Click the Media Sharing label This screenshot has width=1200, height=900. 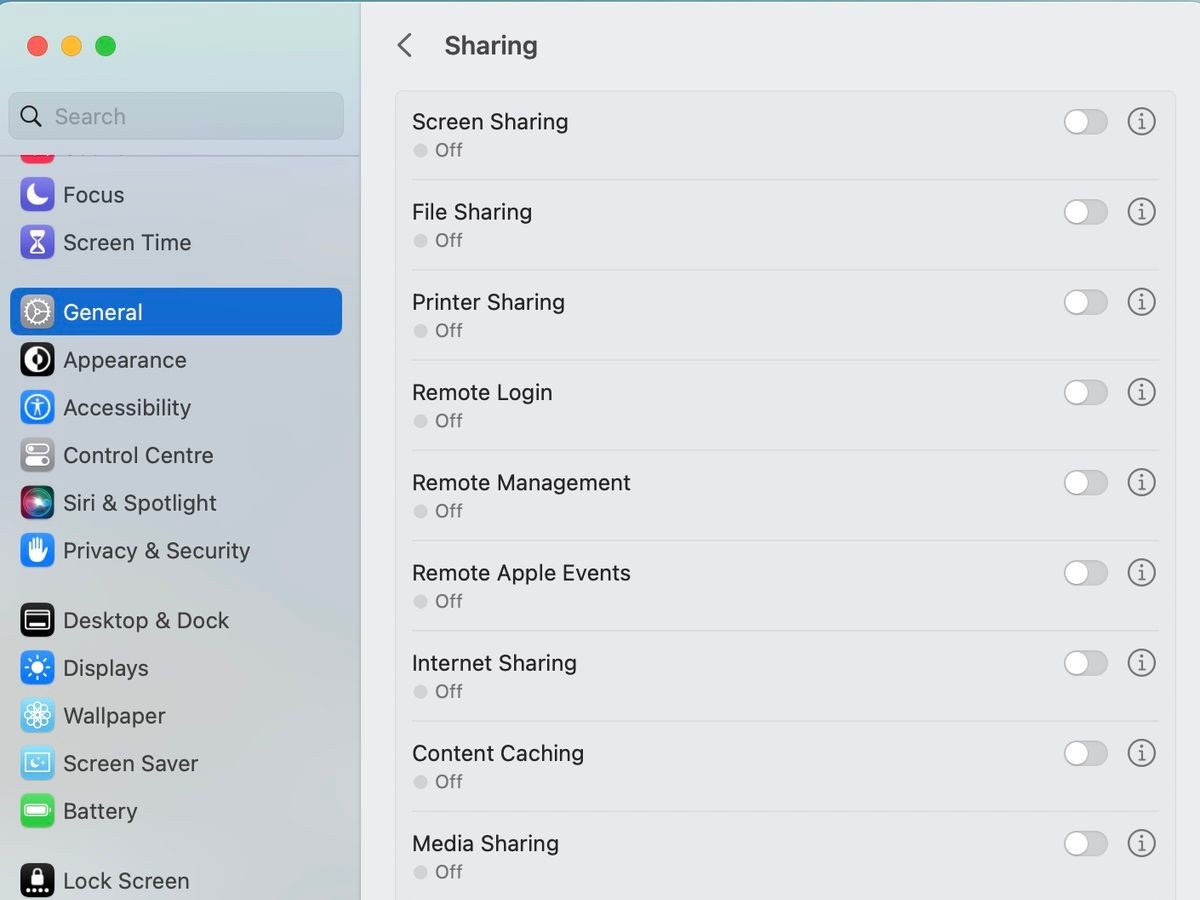485,844
